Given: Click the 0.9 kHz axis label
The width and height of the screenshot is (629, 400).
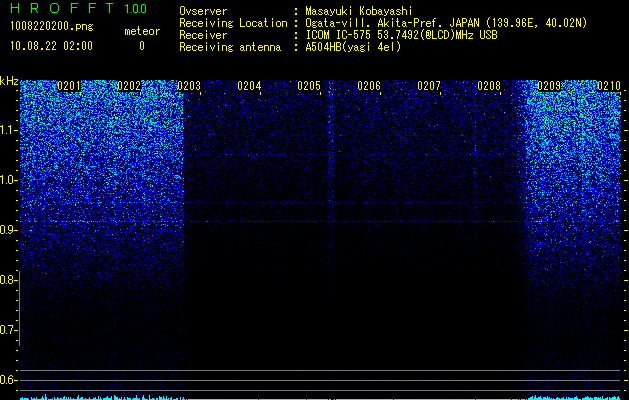Looking at the screenshot, I should pyautogui.click(x=7, y=230).
